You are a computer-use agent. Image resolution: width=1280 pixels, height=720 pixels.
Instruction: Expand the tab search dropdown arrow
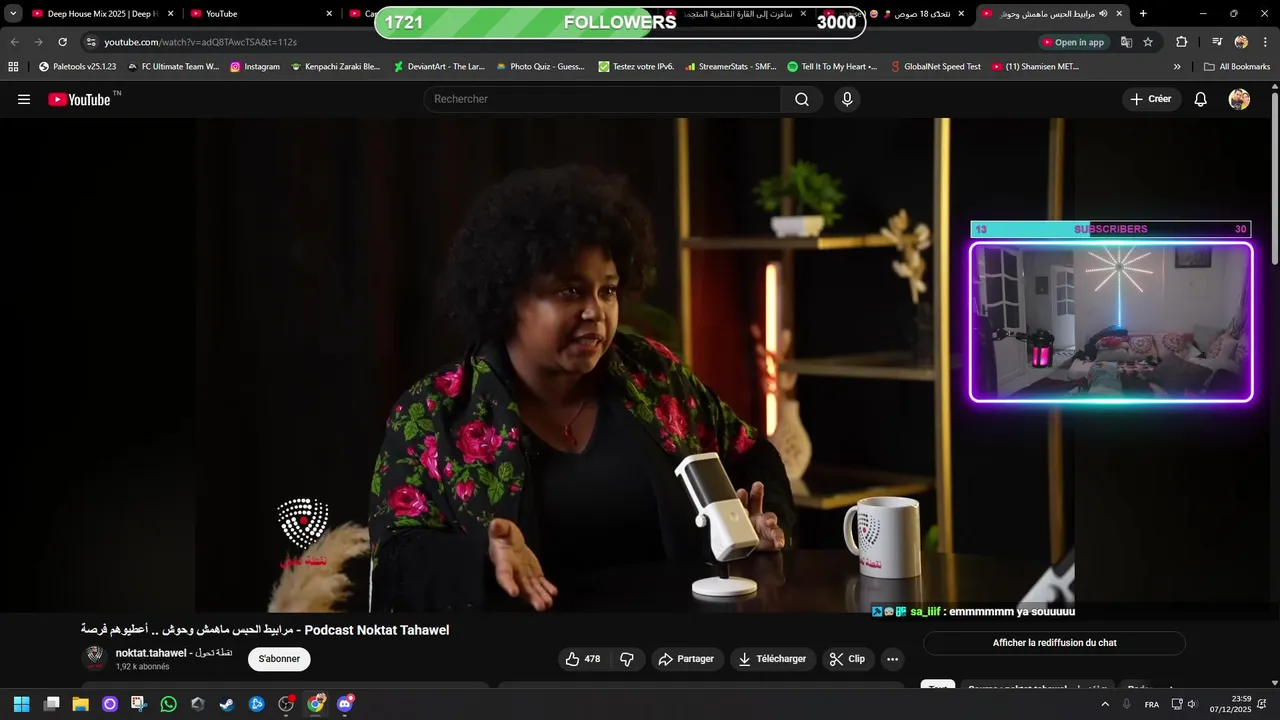point(13,14)
